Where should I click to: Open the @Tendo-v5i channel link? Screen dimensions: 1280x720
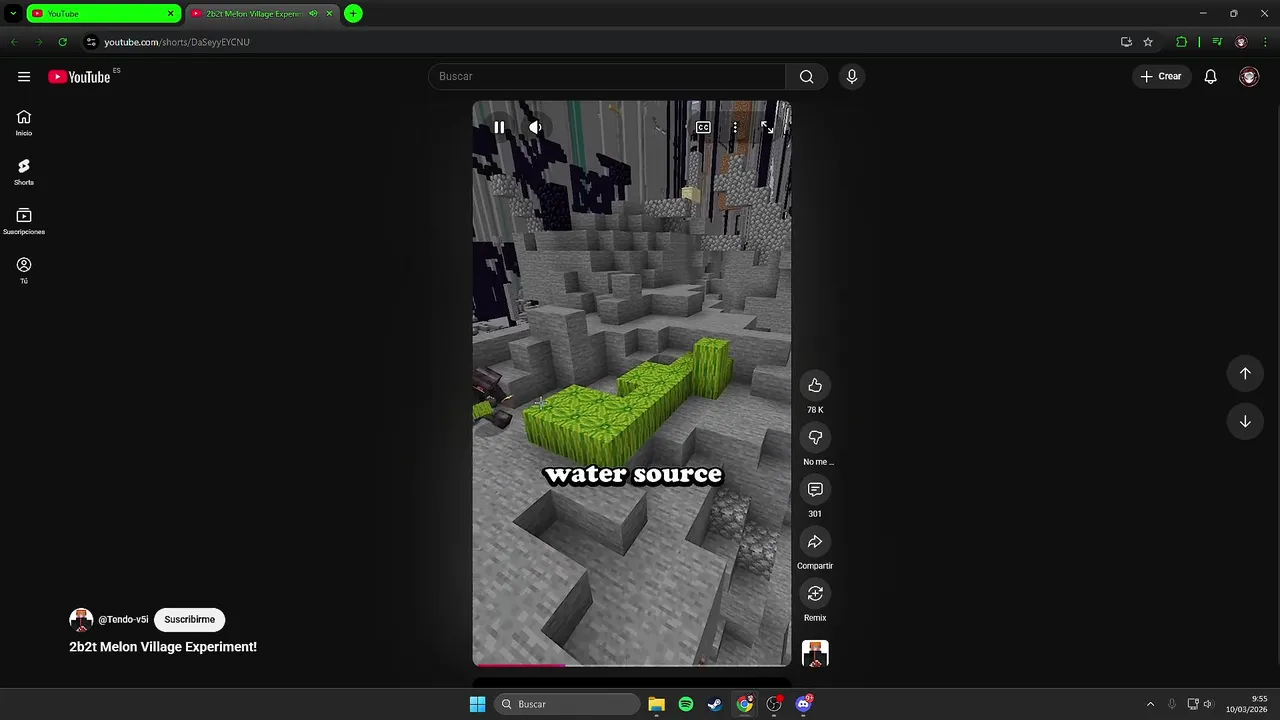123,619
